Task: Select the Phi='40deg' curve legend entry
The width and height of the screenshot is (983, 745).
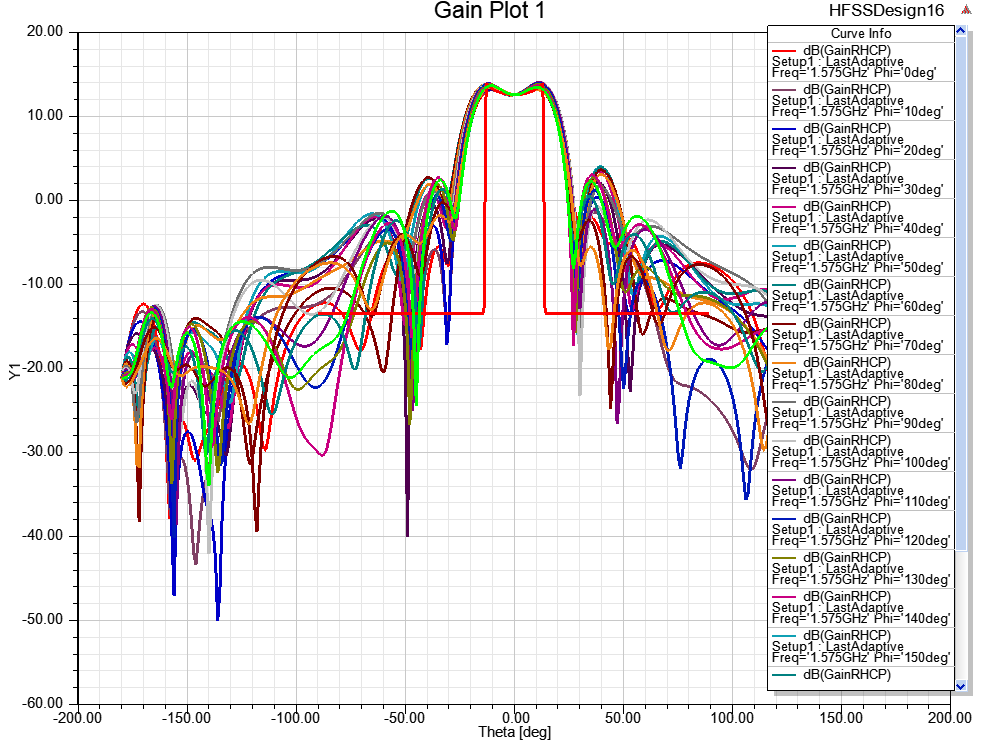Action: point(861,217)
